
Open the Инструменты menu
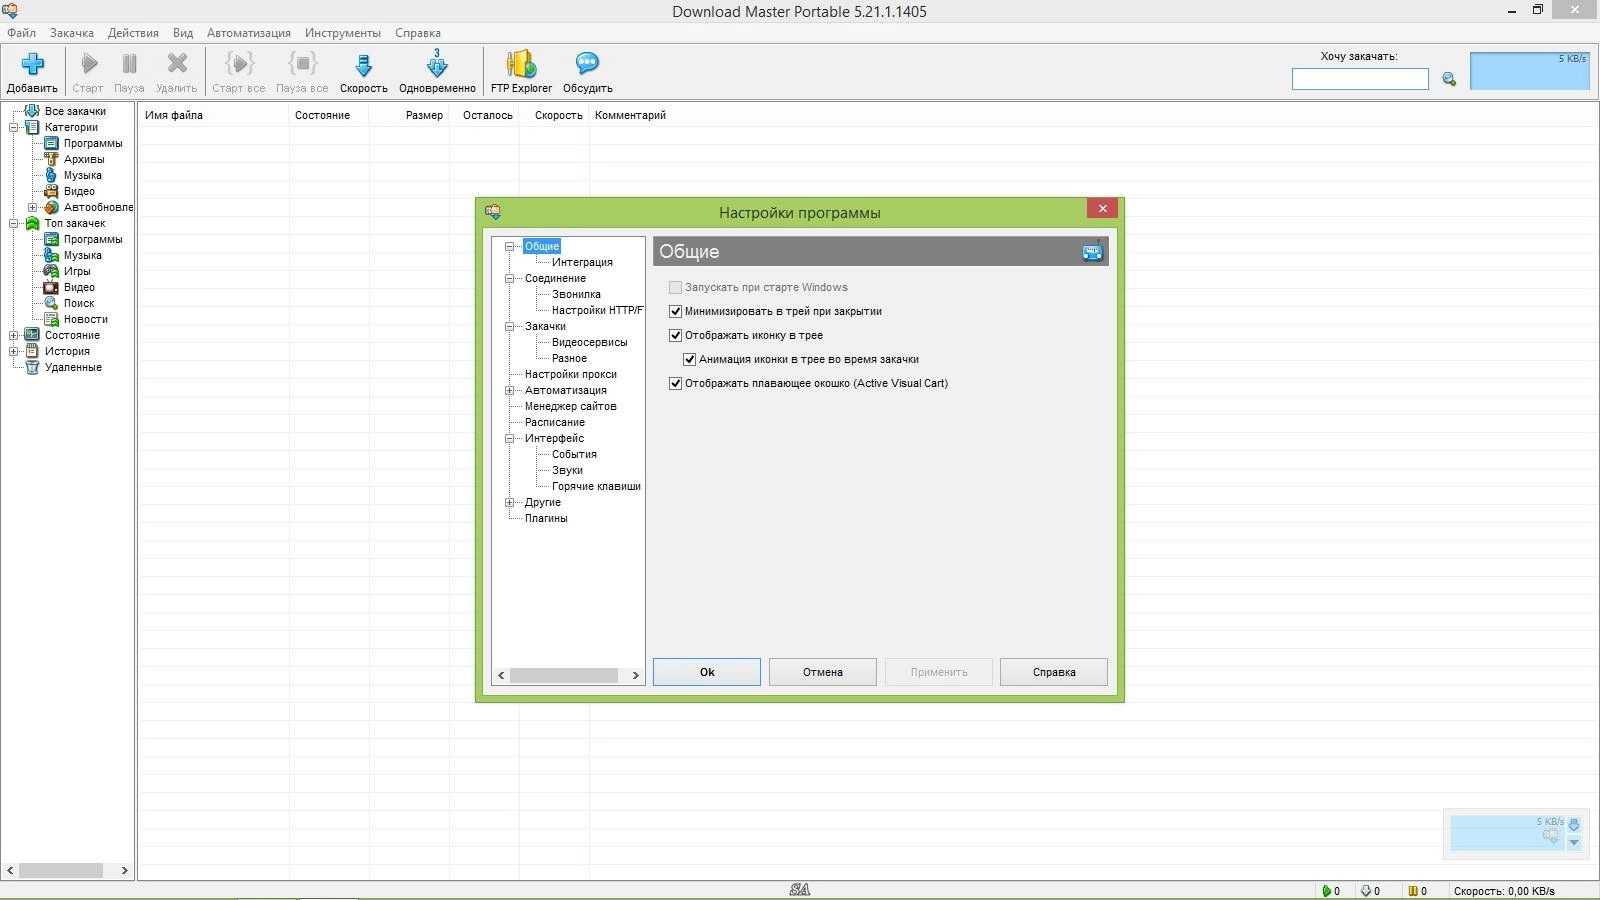(343, 33)
